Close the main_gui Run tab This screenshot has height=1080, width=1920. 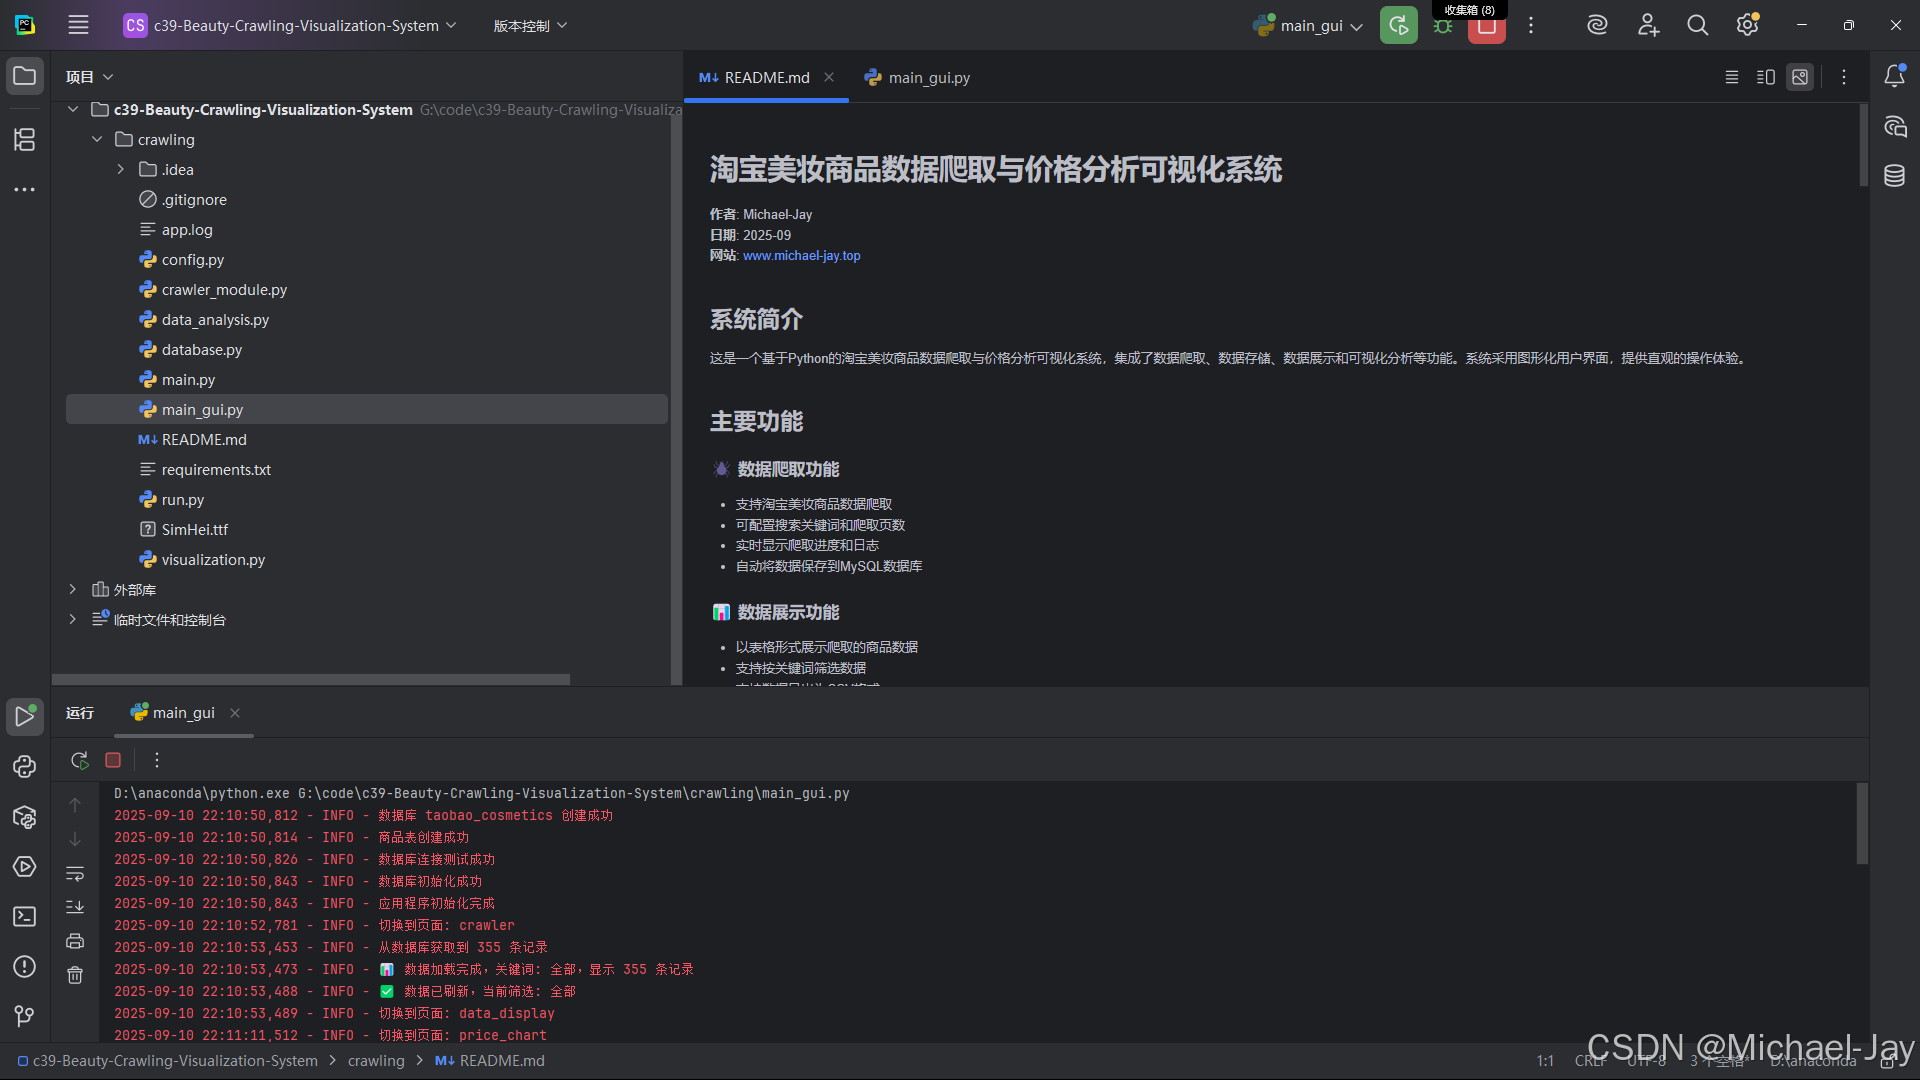(235, 712)
